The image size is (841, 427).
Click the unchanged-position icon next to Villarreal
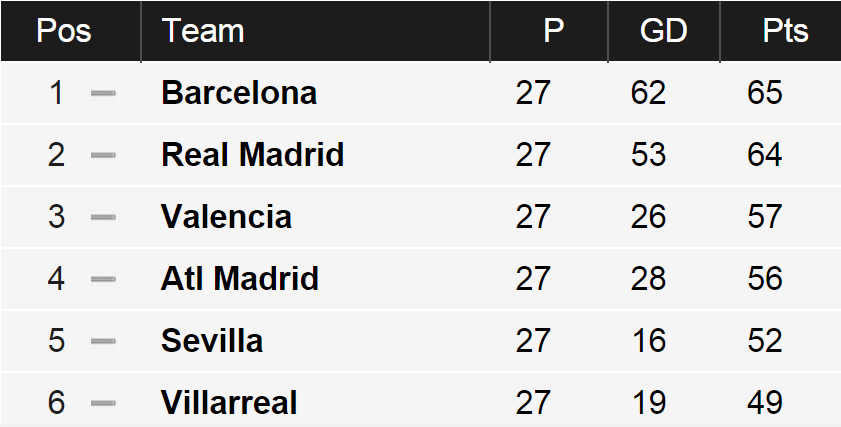click(103, 403)
